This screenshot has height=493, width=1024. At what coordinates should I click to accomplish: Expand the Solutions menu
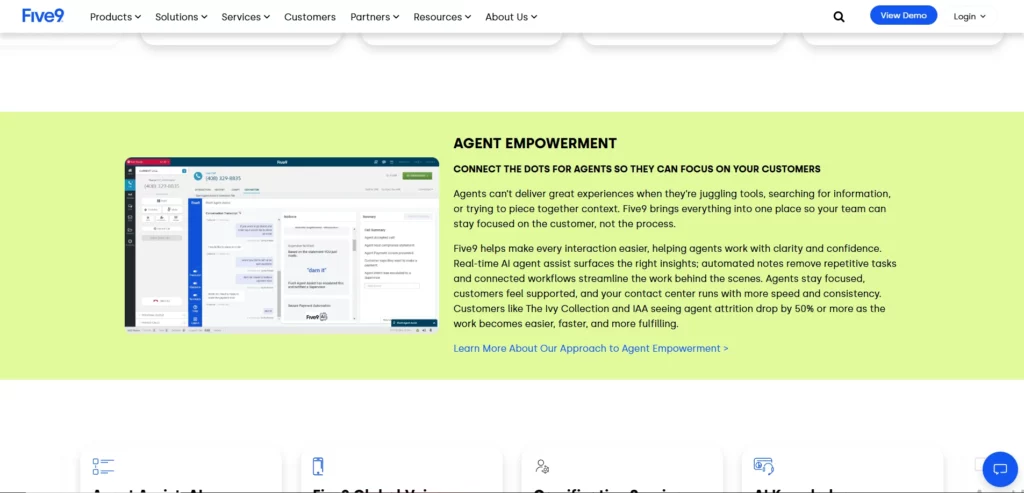click(181, 17)
